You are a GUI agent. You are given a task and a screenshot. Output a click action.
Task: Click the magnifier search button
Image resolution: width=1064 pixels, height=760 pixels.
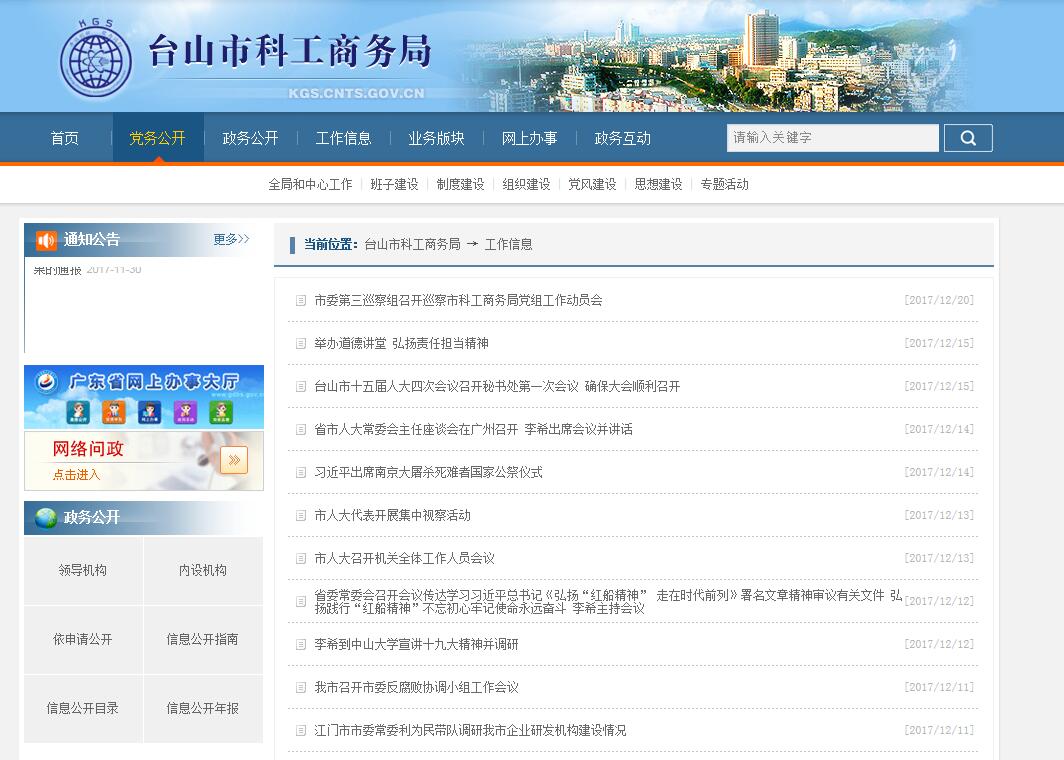point(967,138)
